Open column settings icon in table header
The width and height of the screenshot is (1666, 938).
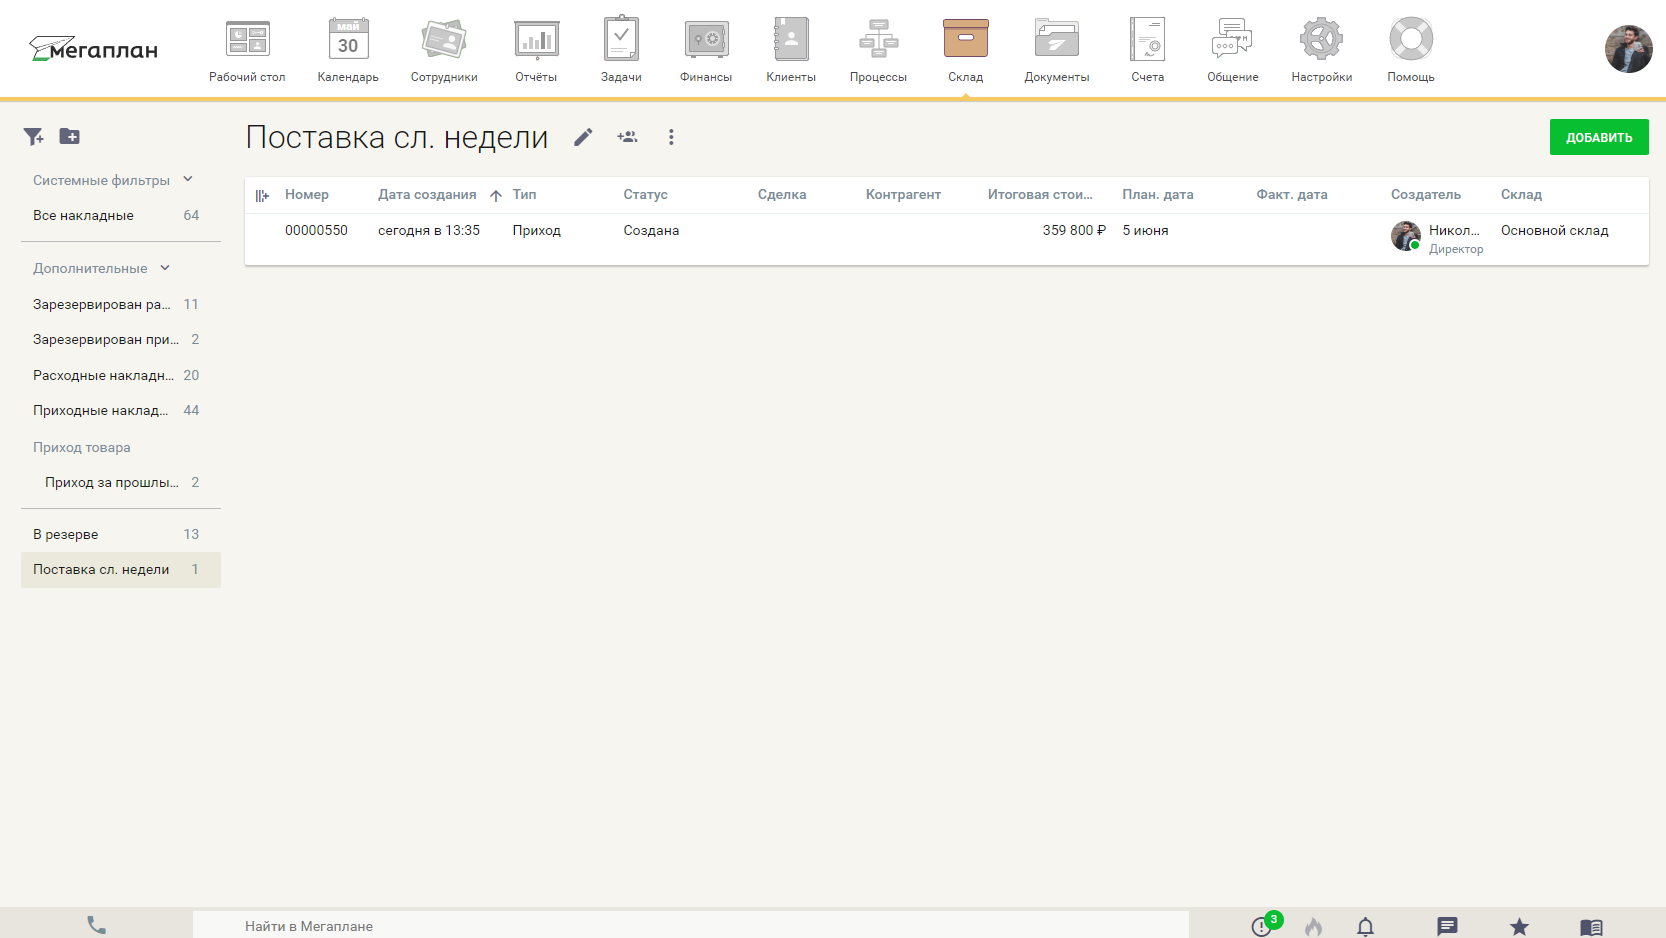point(262,196)
